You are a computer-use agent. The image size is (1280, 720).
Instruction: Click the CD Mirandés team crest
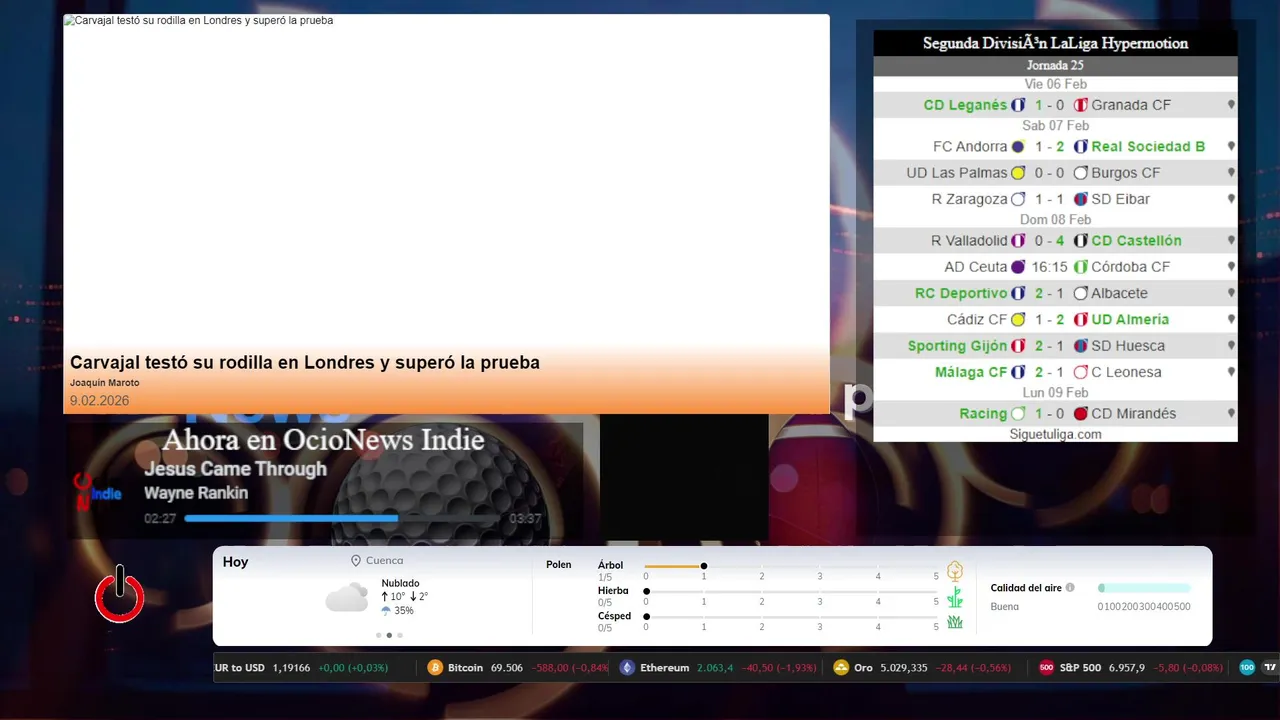tap(1081, 414)
